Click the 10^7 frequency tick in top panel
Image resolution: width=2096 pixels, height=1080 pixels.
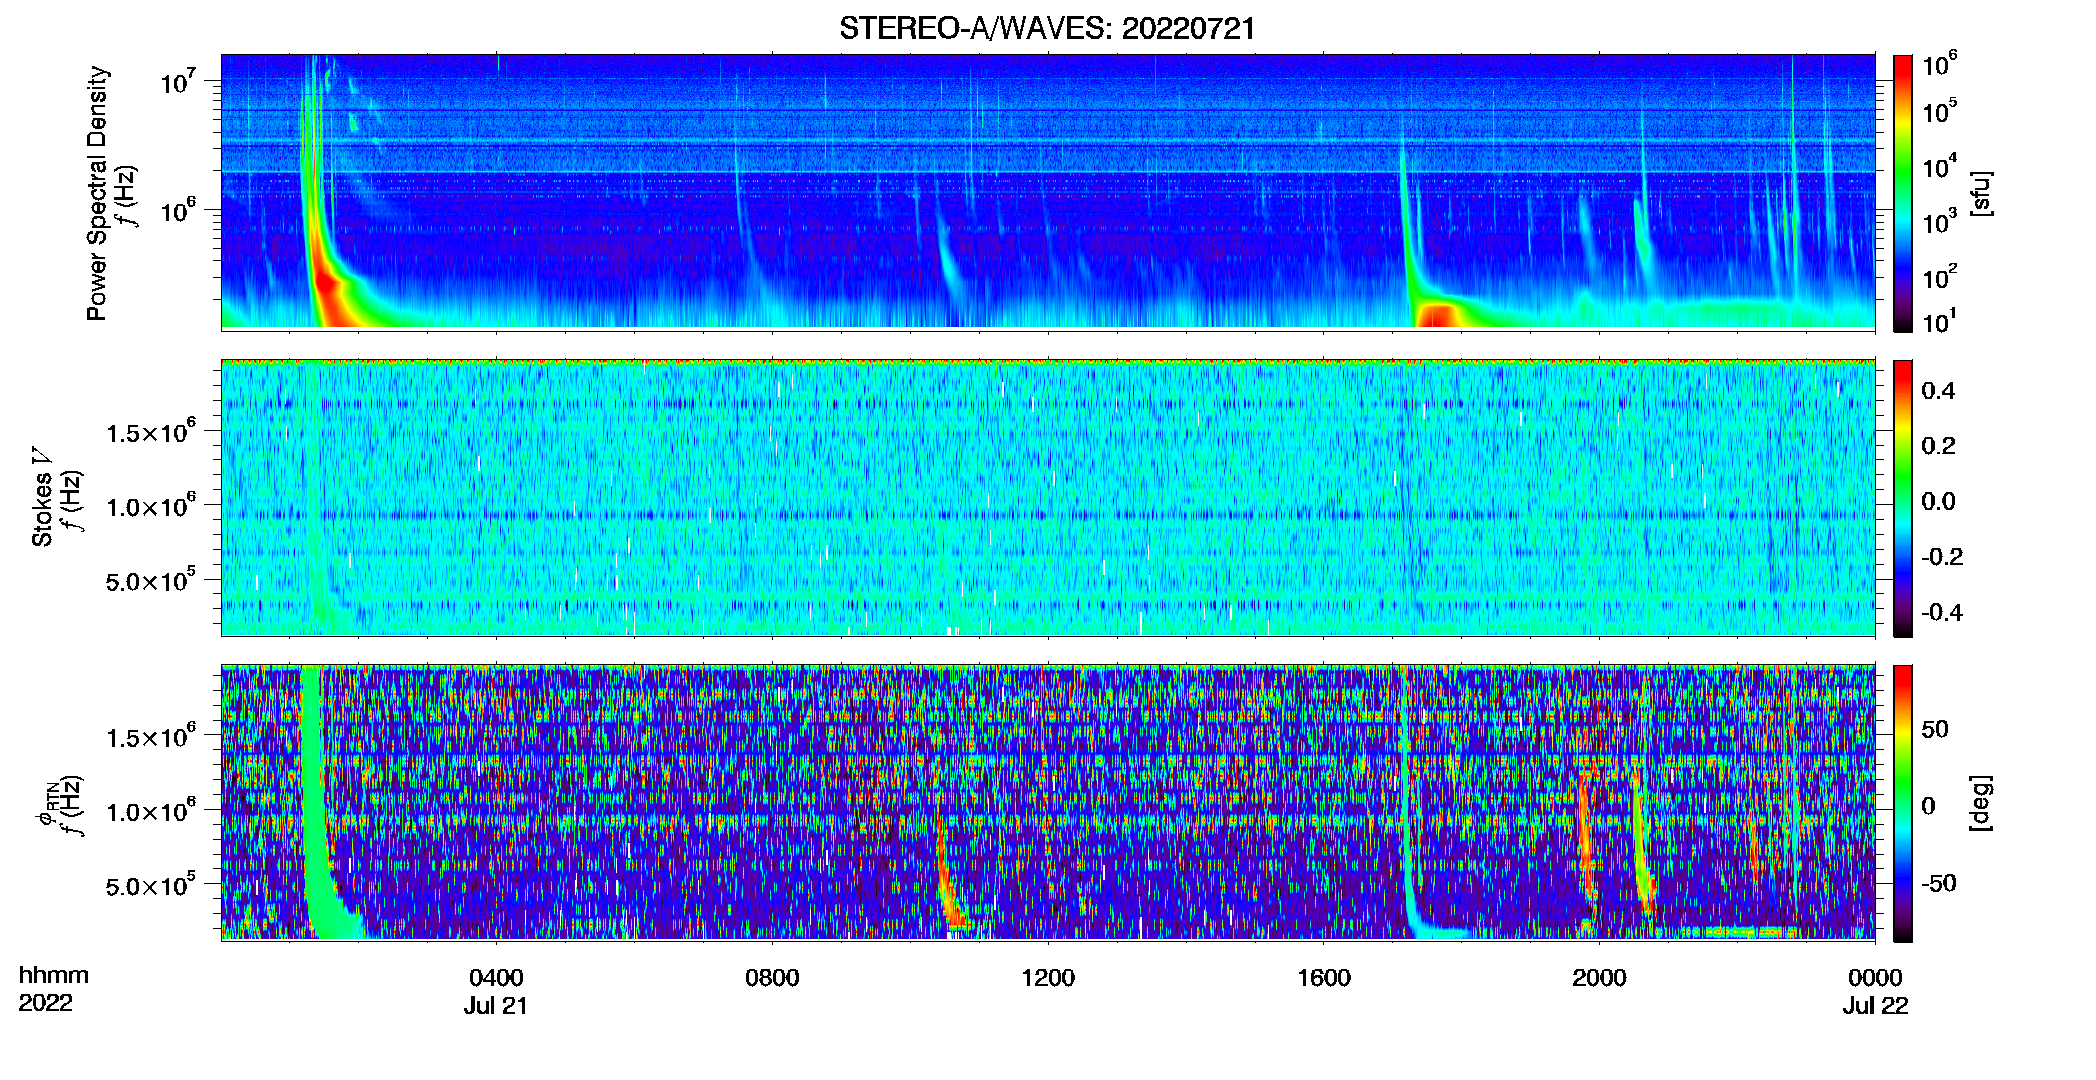176,81
